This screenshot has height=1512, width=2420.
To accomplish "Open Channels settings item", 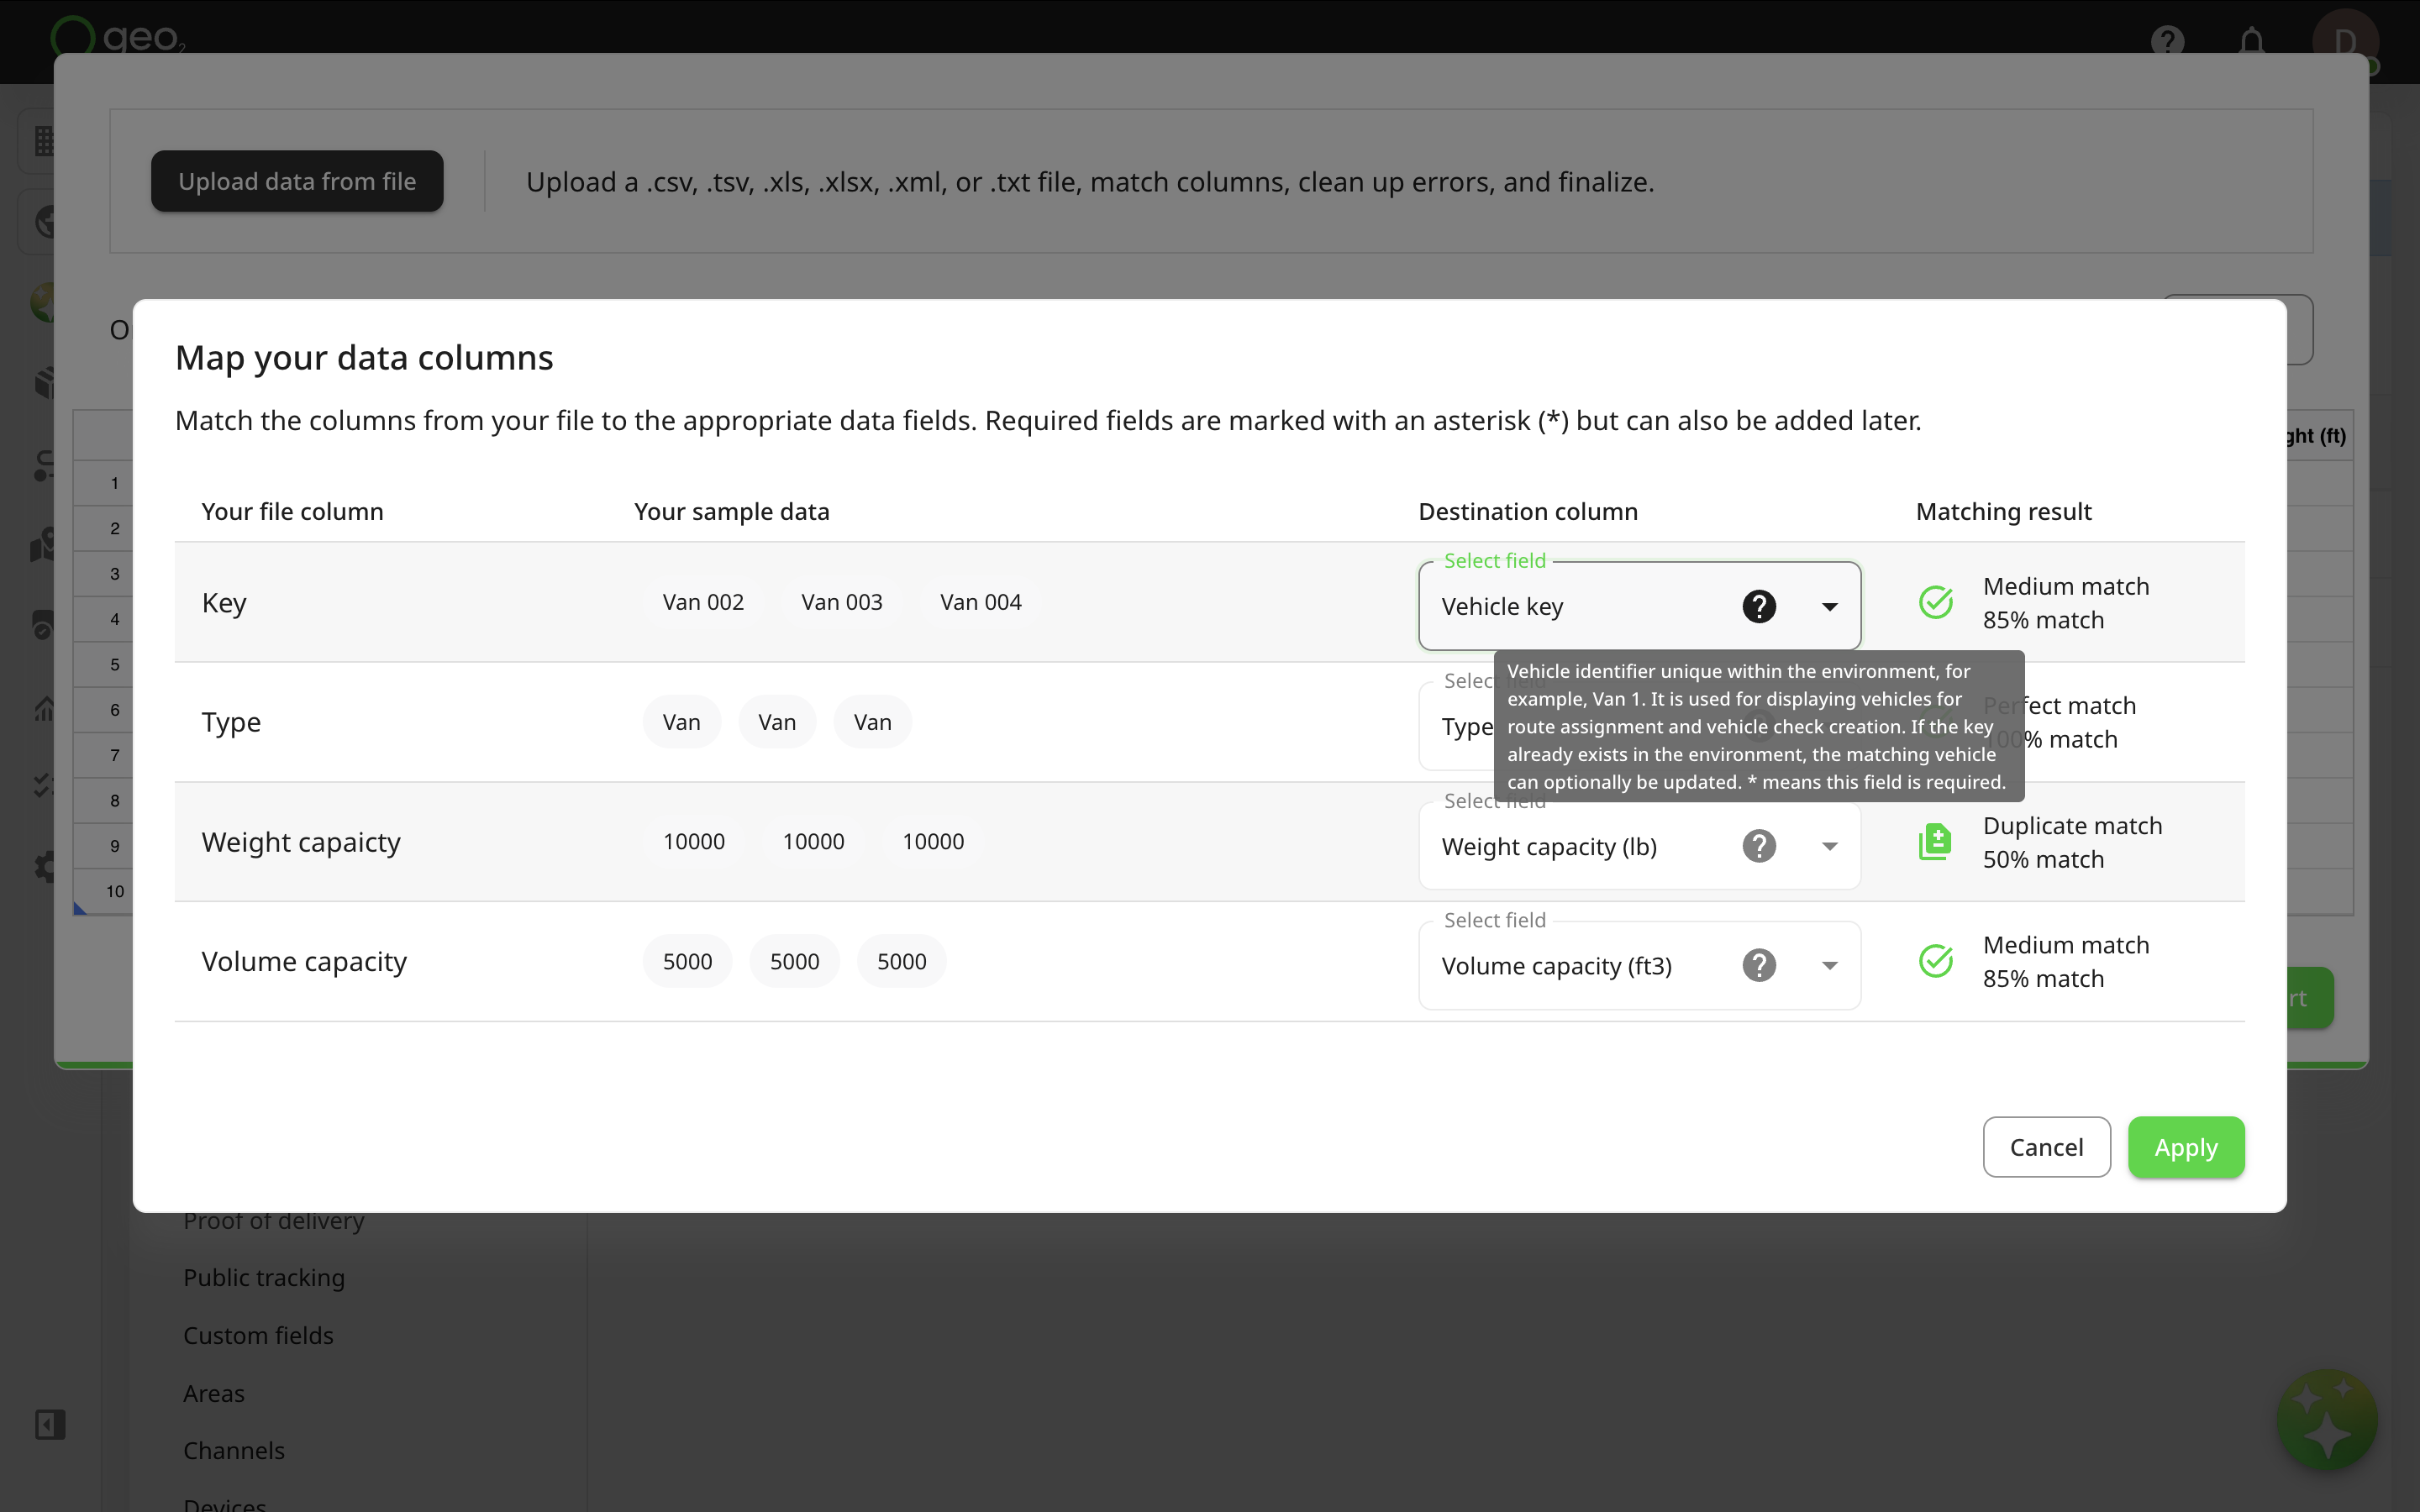I will pyautogui.click(x=234, y=1450).
